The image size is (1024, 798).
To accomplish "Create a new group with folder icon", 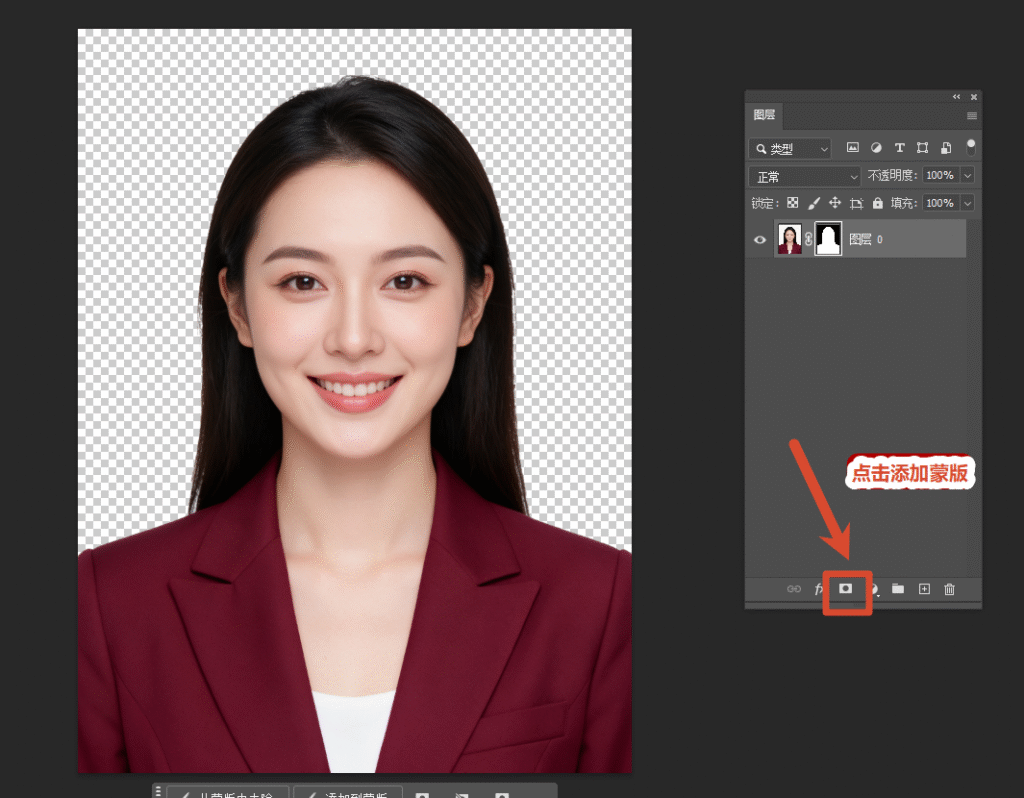I will point(899,589).
